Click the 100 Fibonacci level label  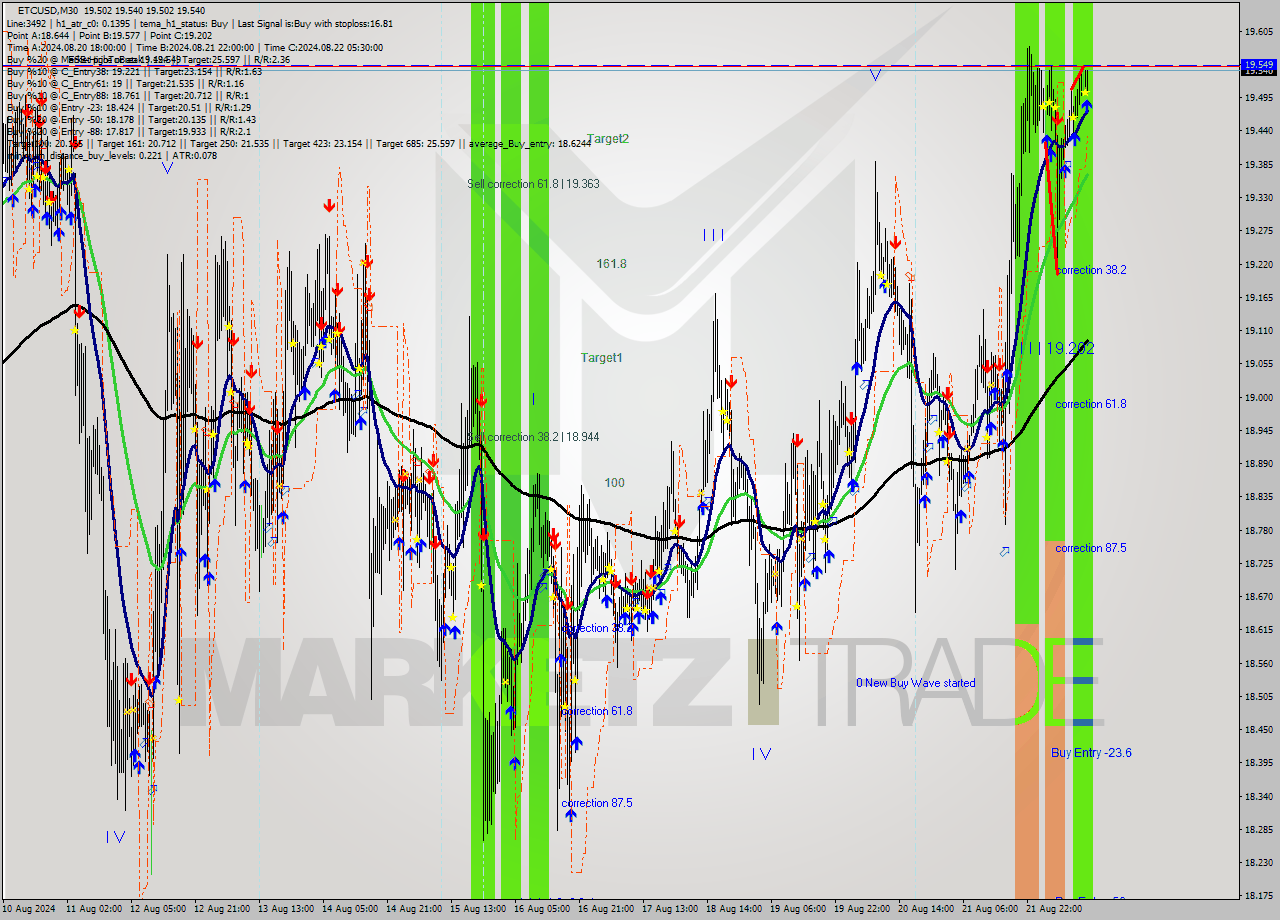[614, 483]
